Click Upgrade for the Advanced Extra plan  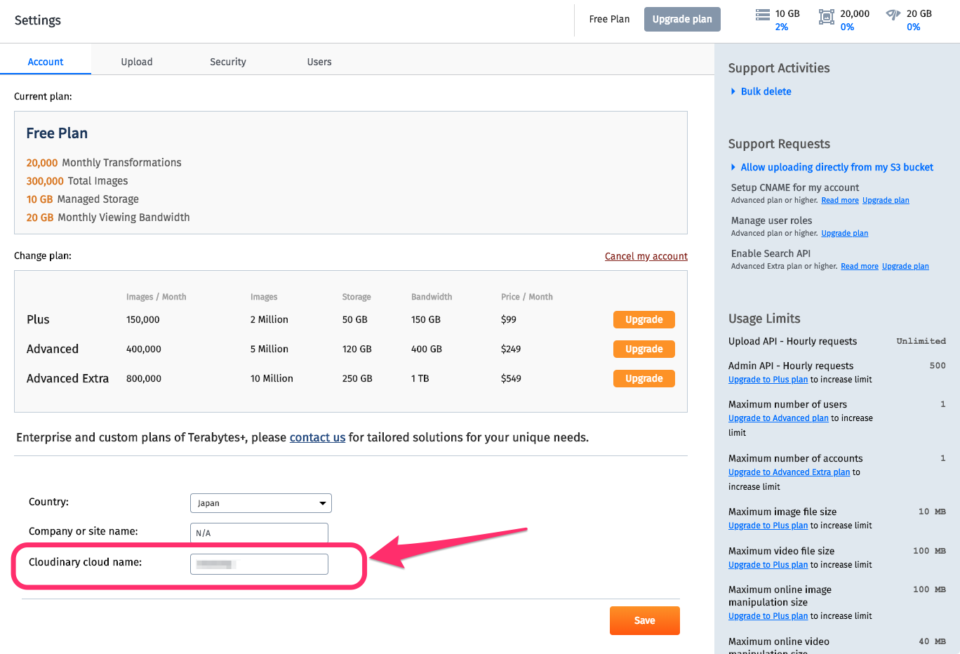[643, 378]
